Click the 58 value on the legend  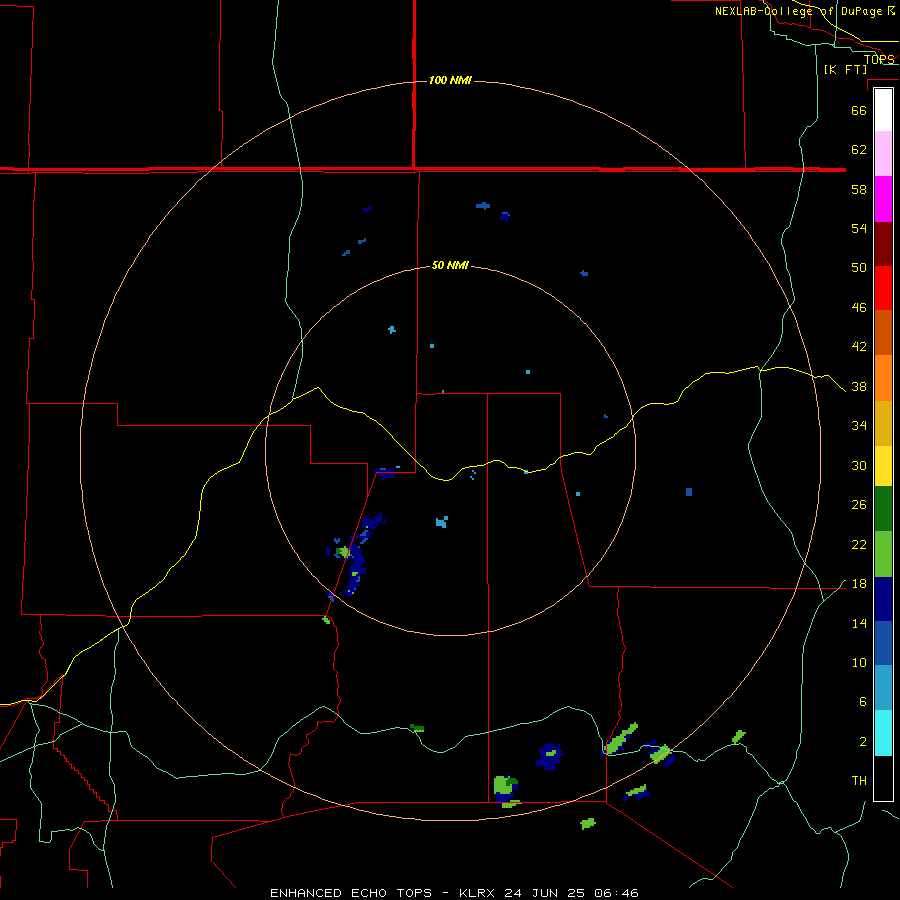(859, 189)
